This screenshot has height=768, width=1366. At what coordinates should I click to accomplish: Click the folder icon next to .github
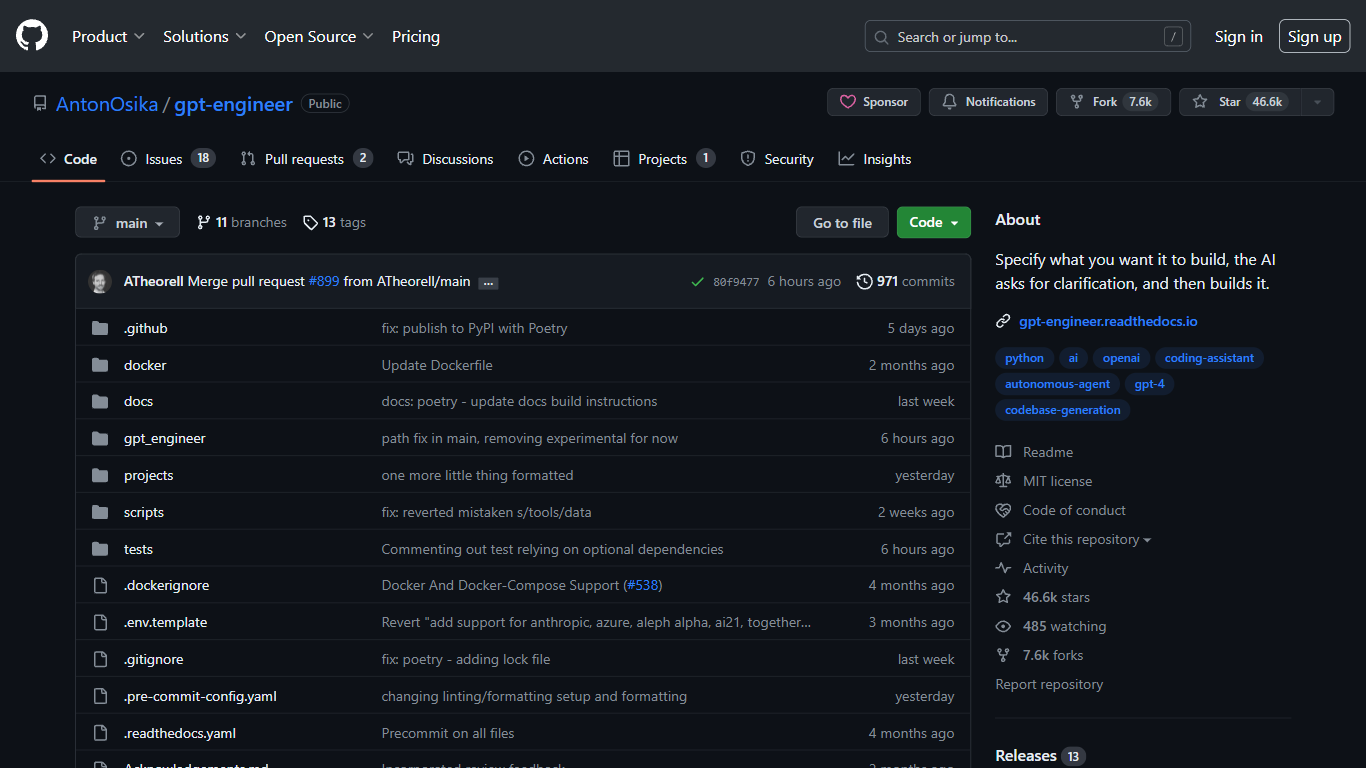(100, 328)
